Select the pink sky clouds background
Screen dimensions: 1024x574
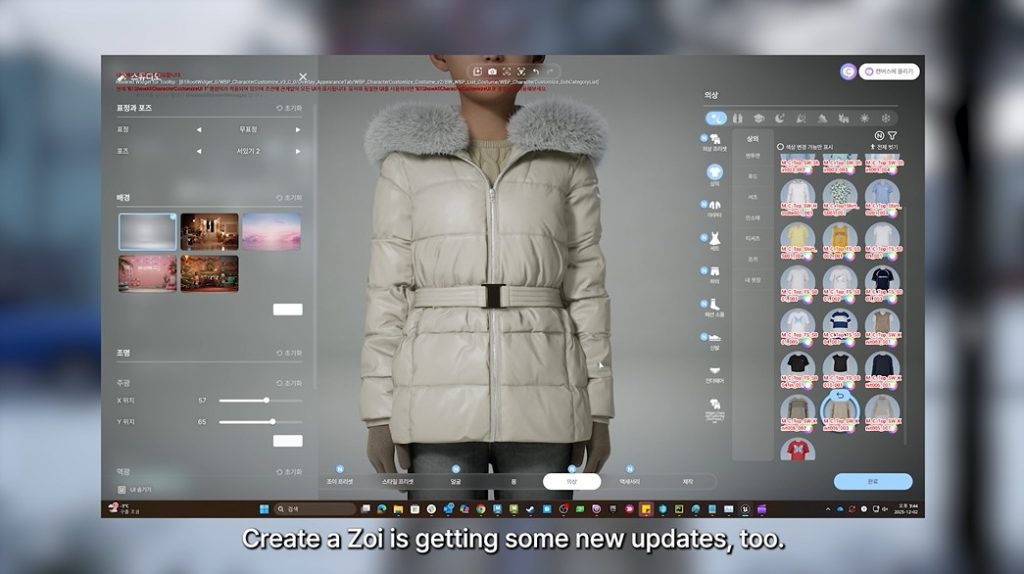pos(271,232)
